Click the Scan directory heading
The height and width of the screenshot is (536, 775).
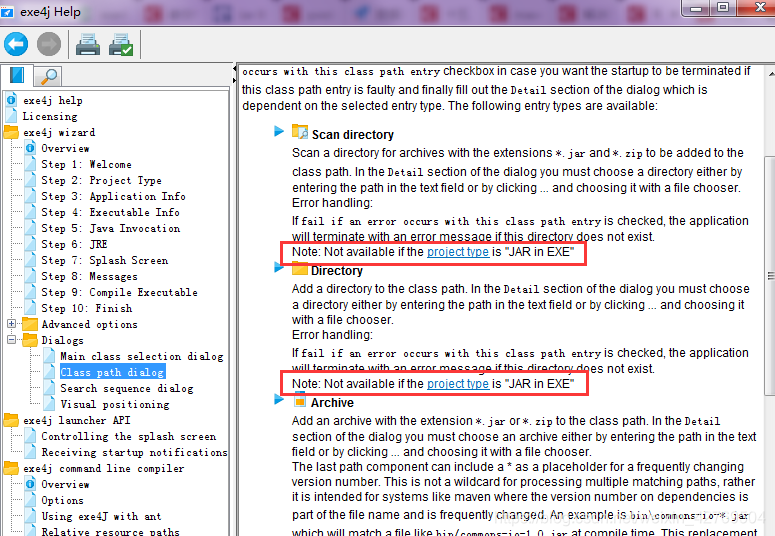352,135
